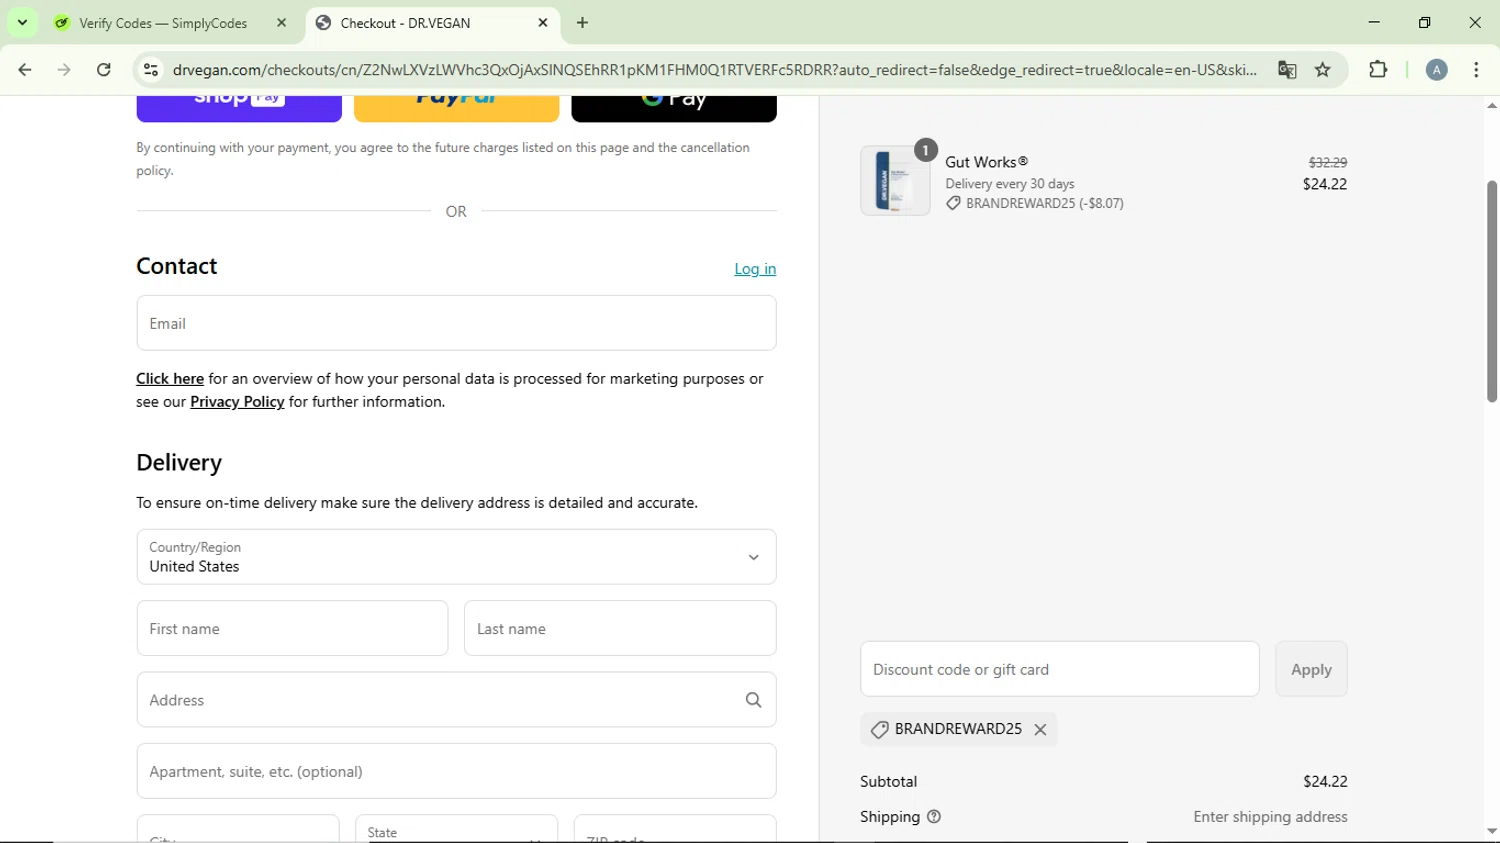Screen dimensions: 1500x843
Task: Open the Extensions puzzle icon
Action: click(x=1378, y=70)
